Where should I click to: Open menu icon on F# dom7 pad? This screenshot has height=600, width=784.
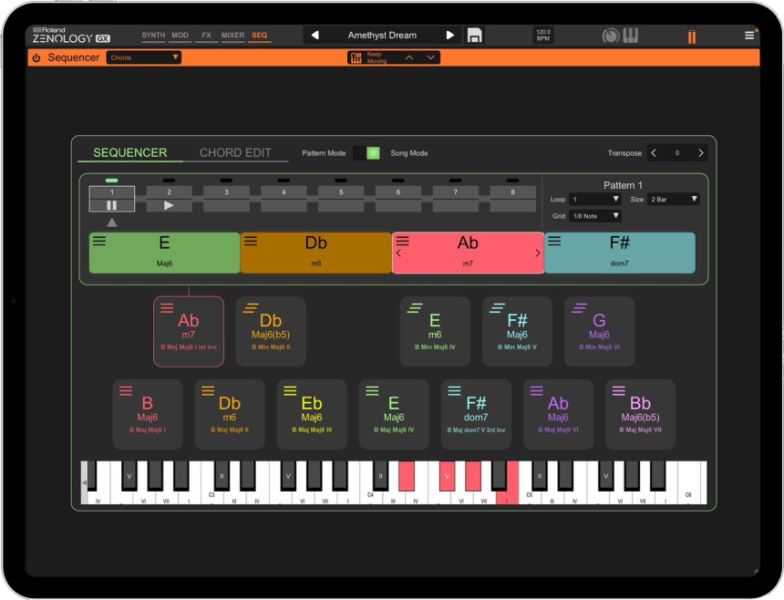coord(454,391)
